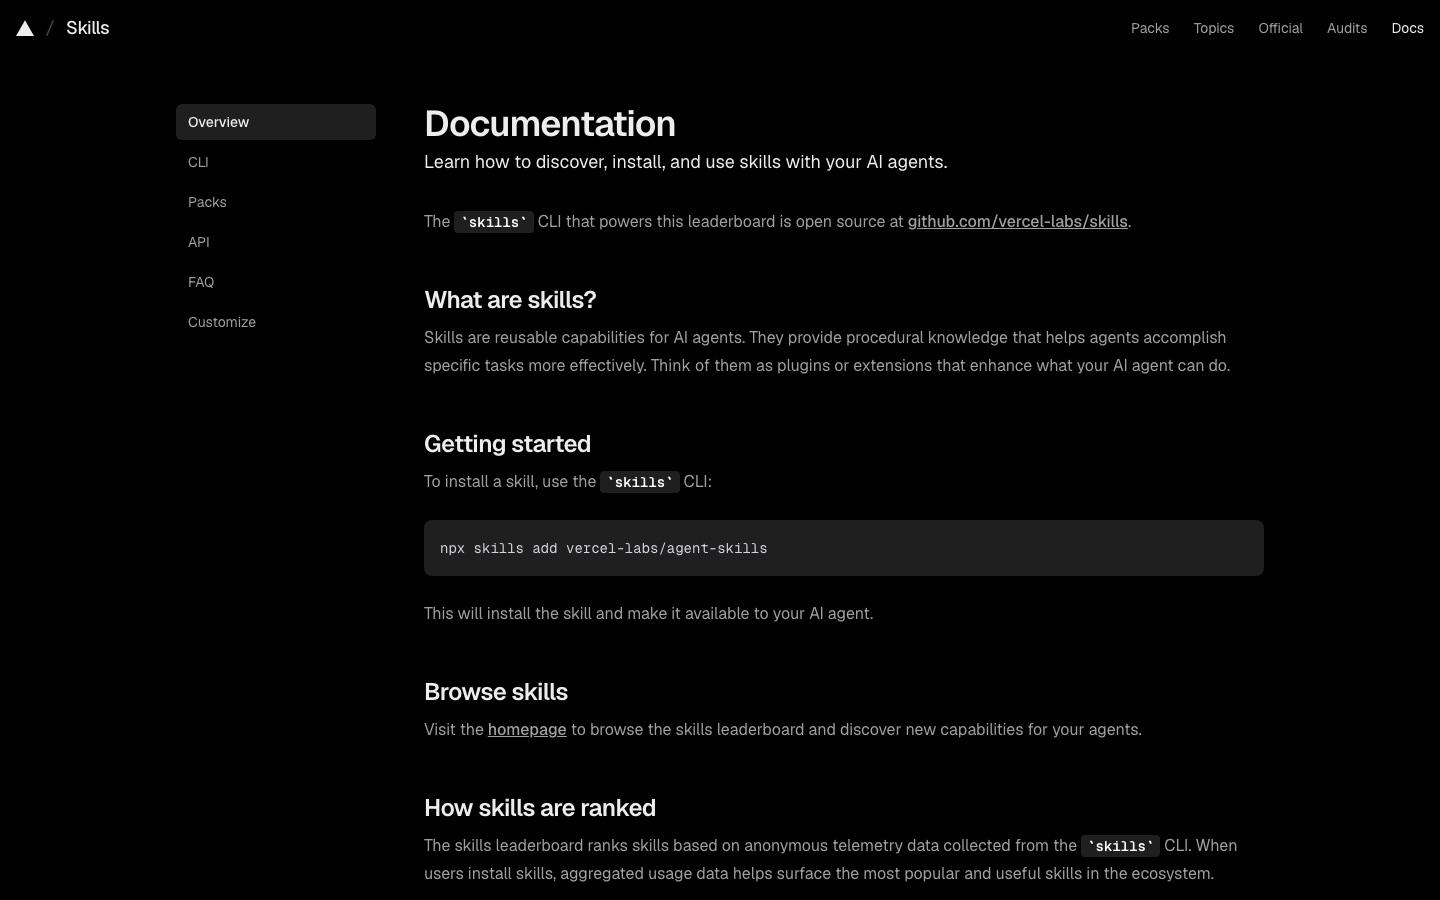This screenshot has height=900, width=1440.
Task: Open the FAQ sidebar page
Action: [276, 282]
